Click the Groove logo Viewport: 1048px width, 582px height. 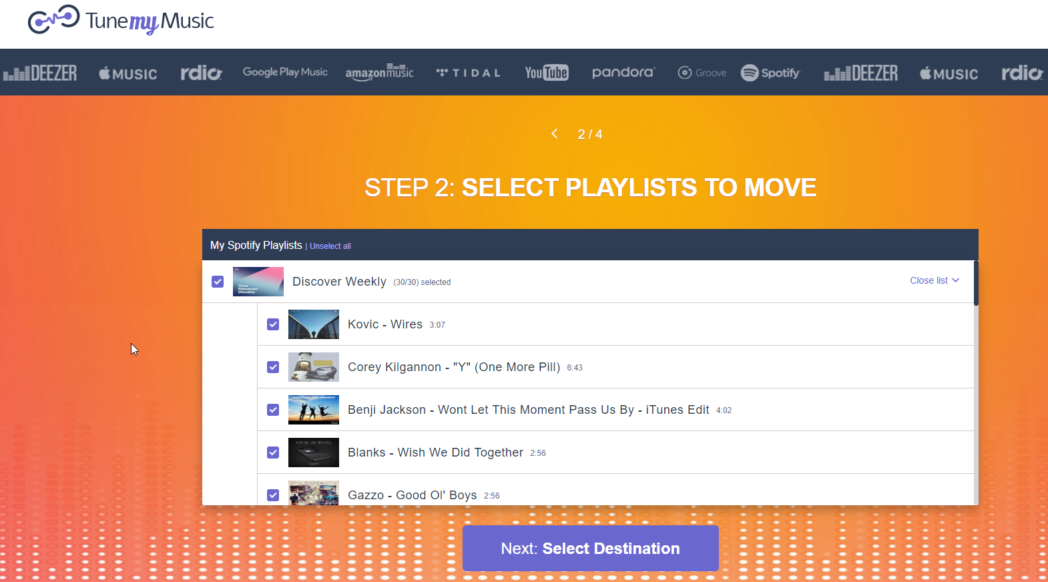pos(702,73)
